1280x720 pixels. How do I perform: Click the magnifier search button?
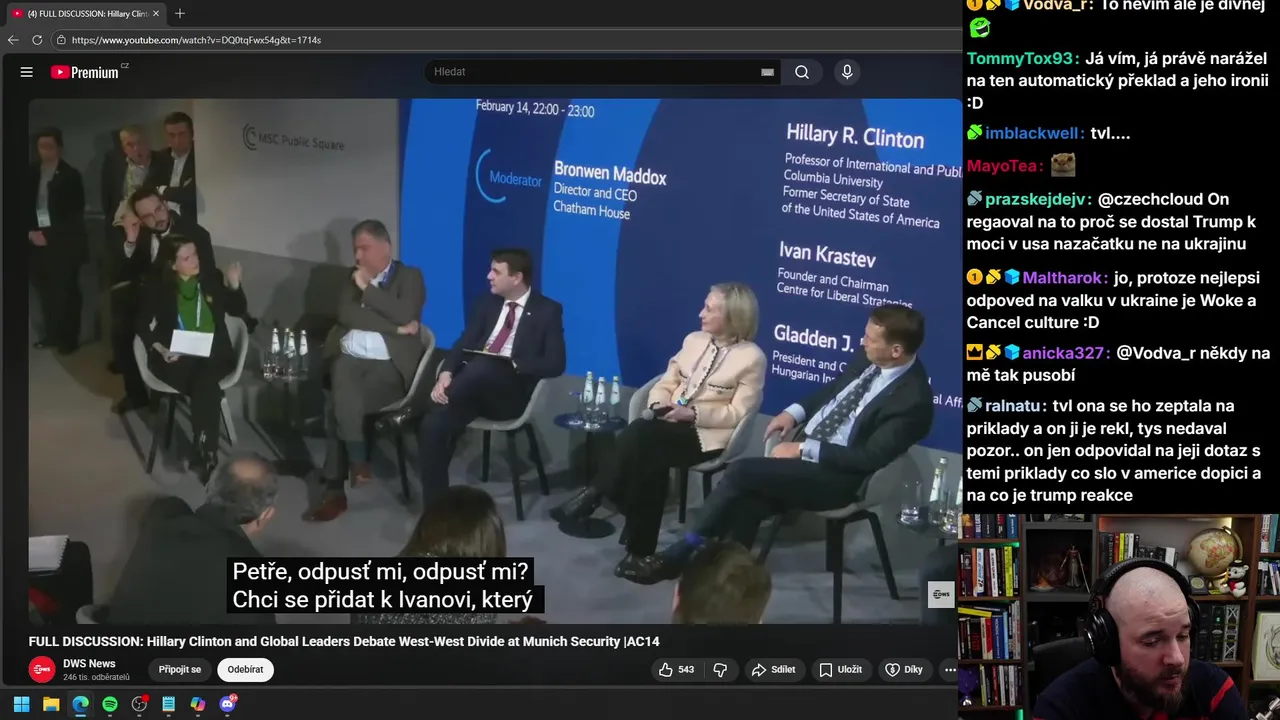pyautogui.click(x=802, y=72)
